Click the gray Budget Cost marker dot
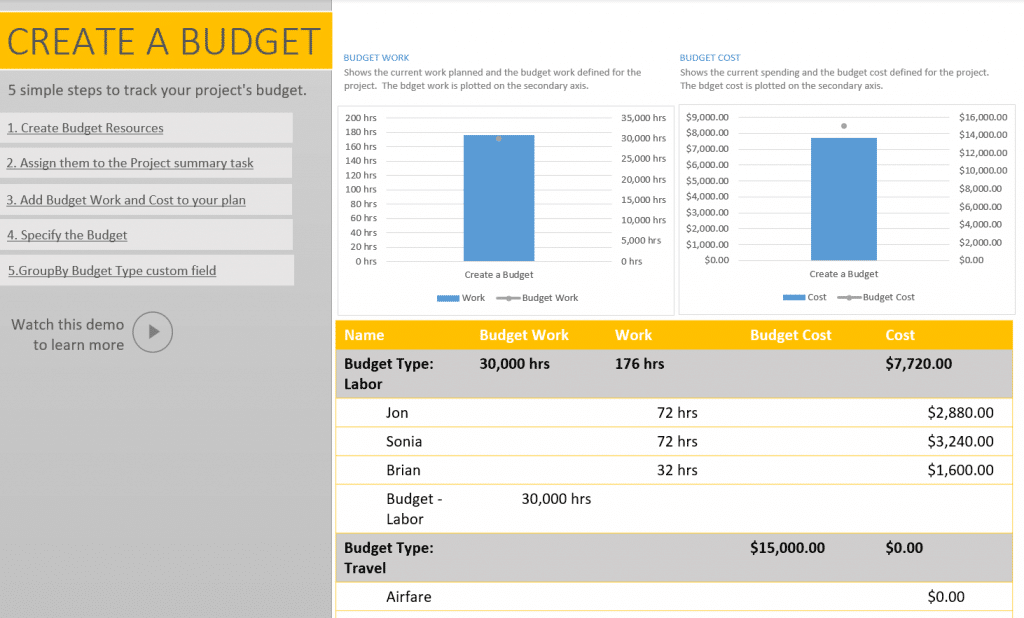Viewport: 1024px width, 618px height. coord(843,126)
